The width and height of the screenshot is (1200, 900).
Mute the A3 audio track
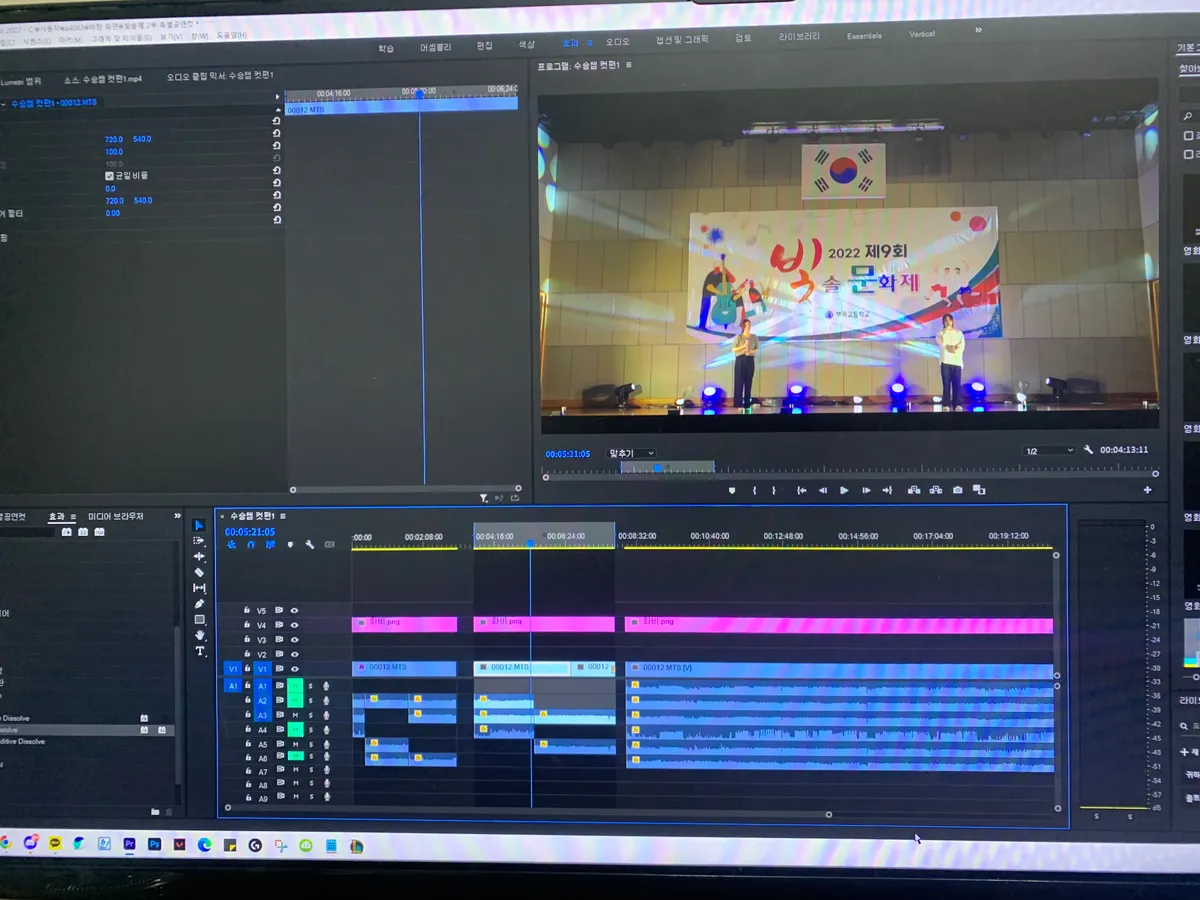295,715
